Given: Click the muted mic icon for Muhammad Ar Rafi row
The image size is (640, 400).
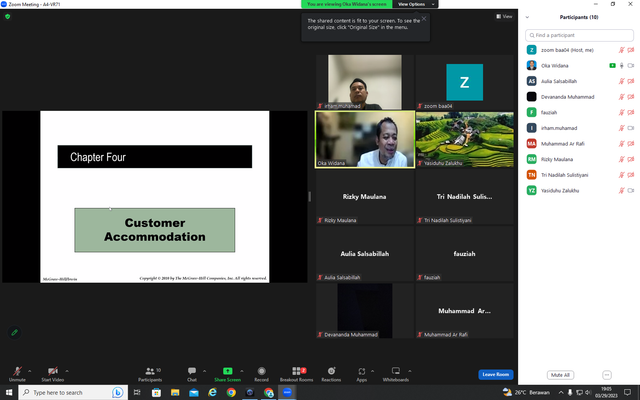Looking at the screenshot, I should pos(621,144).
